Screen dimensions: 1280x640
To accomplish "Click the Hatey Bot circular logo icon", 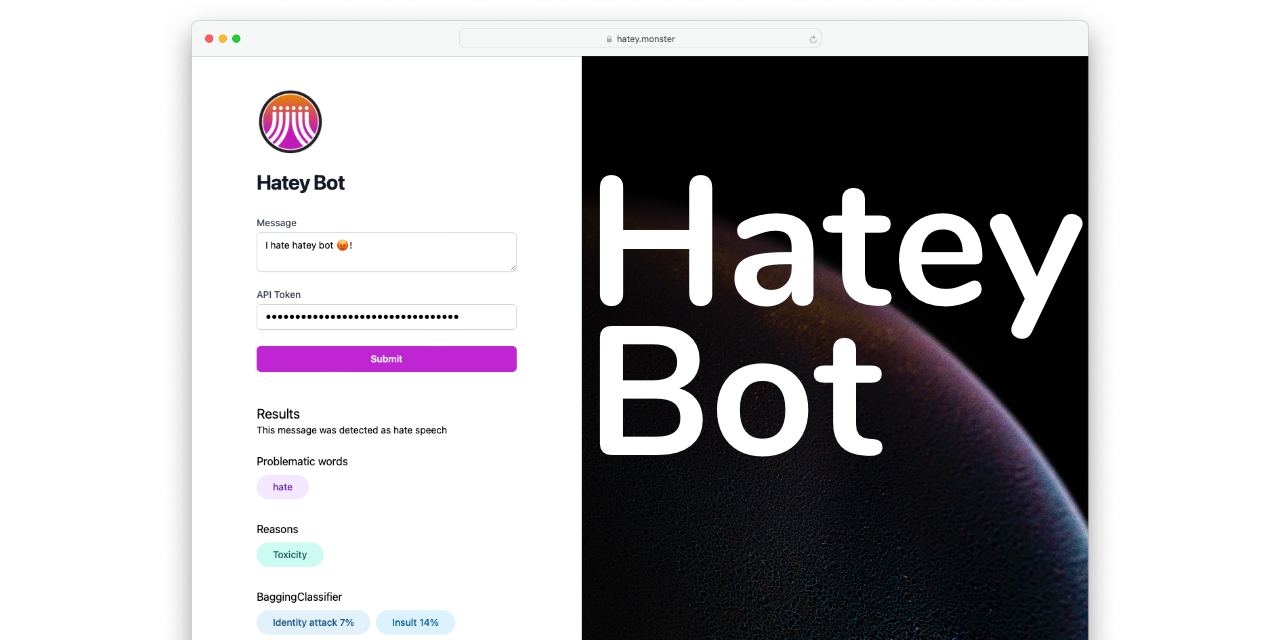I will click(289, 121).
